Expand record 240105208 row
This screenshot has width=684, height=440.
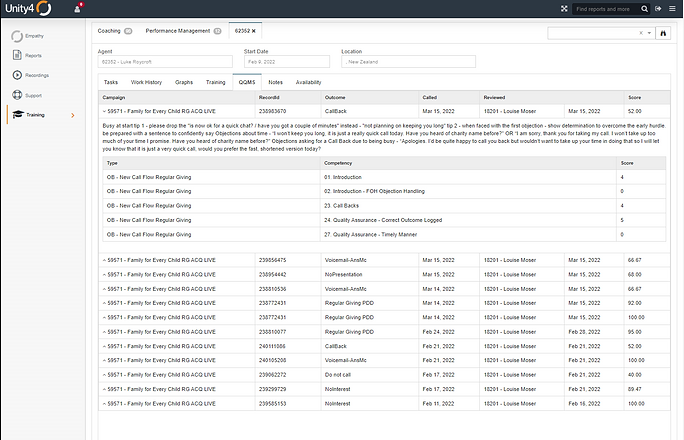click(x=104, y=360)
